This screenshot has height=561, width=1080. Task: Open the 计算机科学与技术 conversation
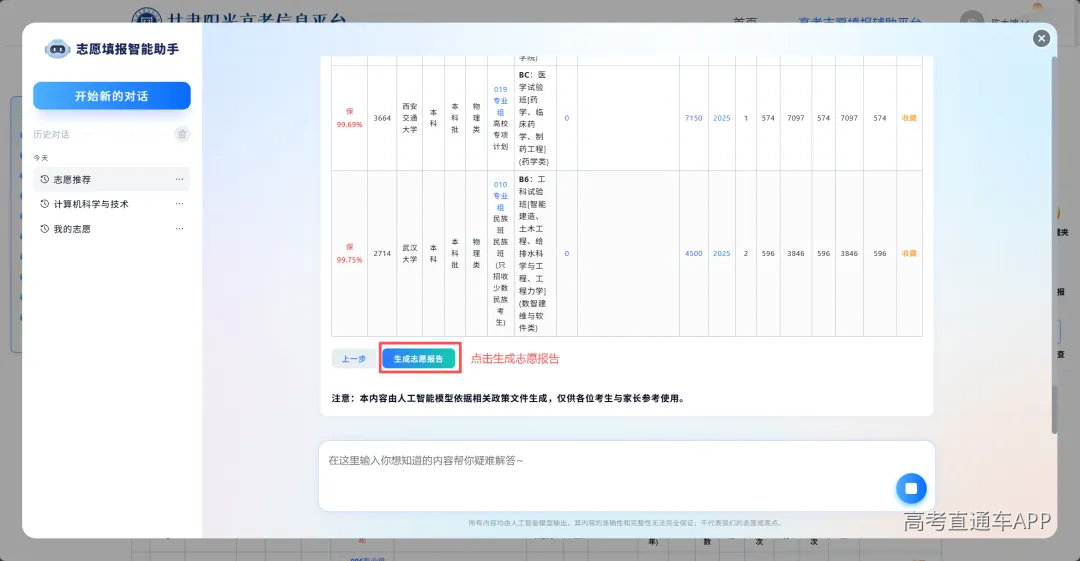[x=112, y=204]
